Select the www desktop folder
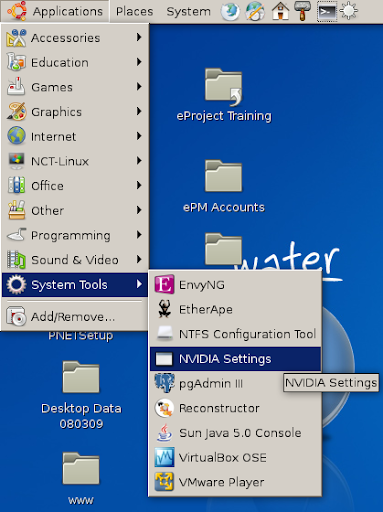Viewport: 383px width, 512px height. pyautogui.click(x=81, y=479)
